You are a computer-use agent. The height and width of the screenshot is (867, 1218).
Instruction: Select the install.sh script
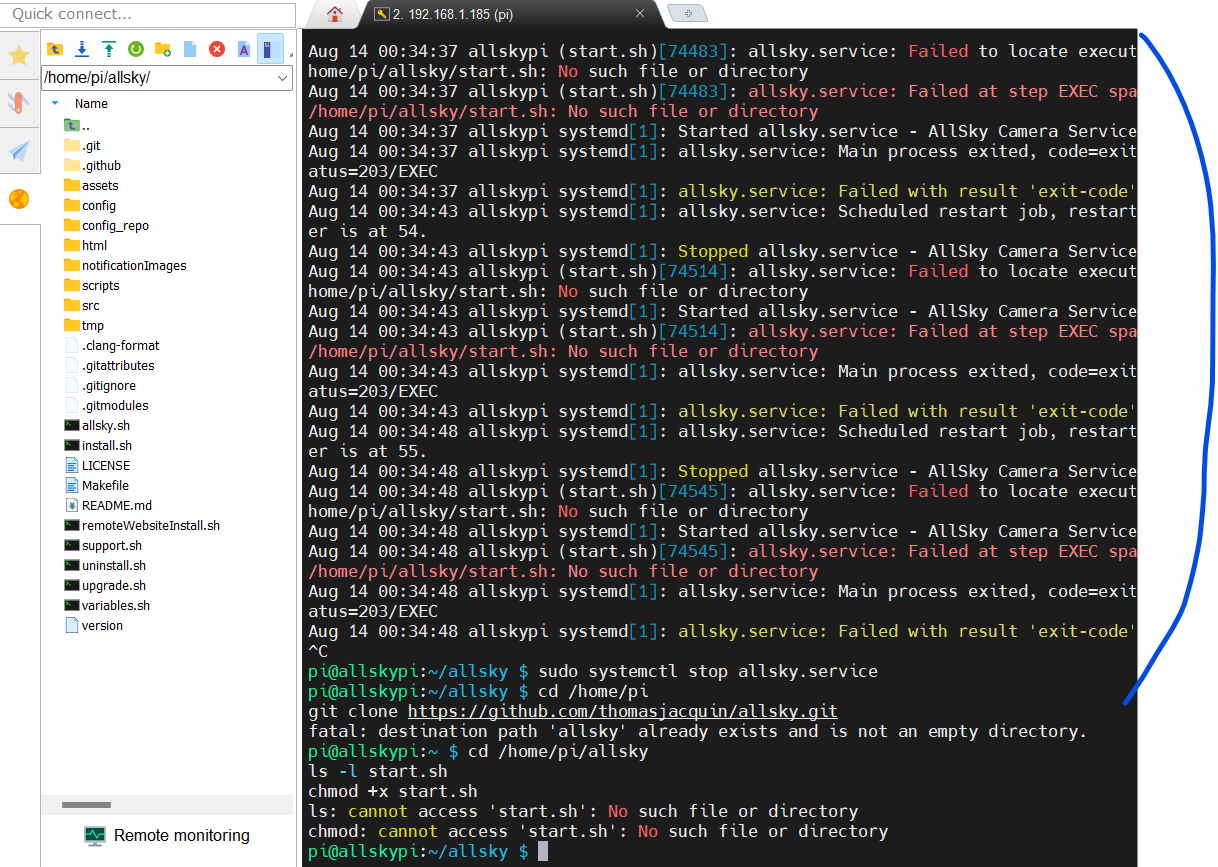(98, 445)
